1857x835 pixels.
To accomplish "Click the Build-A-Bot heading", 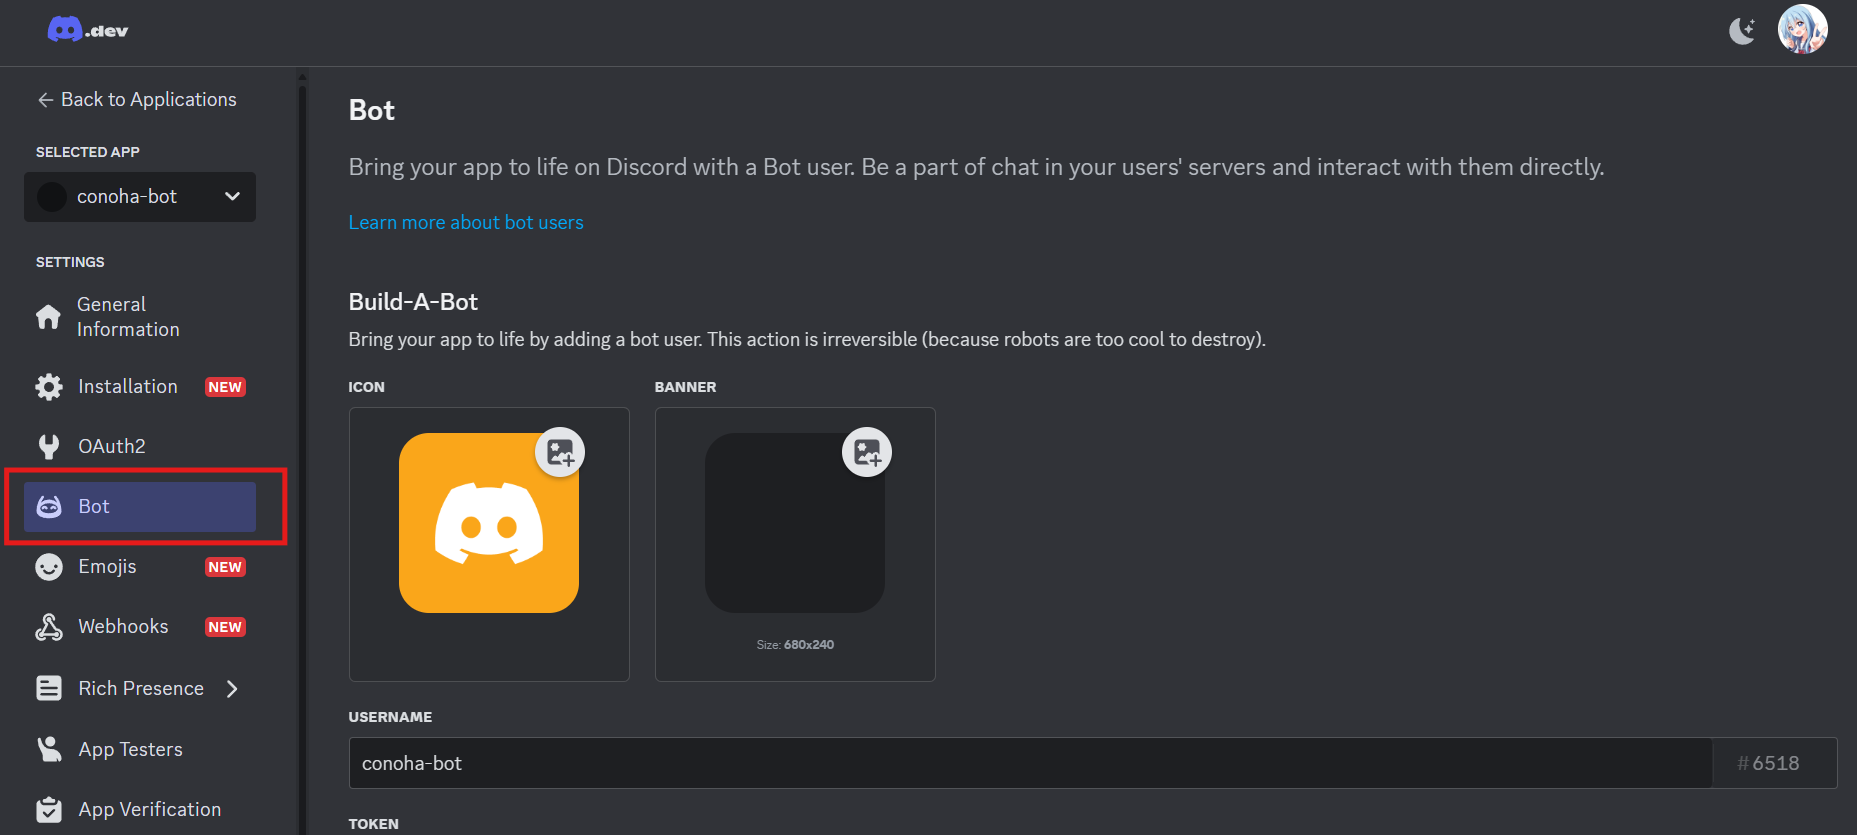I will 413,302.
